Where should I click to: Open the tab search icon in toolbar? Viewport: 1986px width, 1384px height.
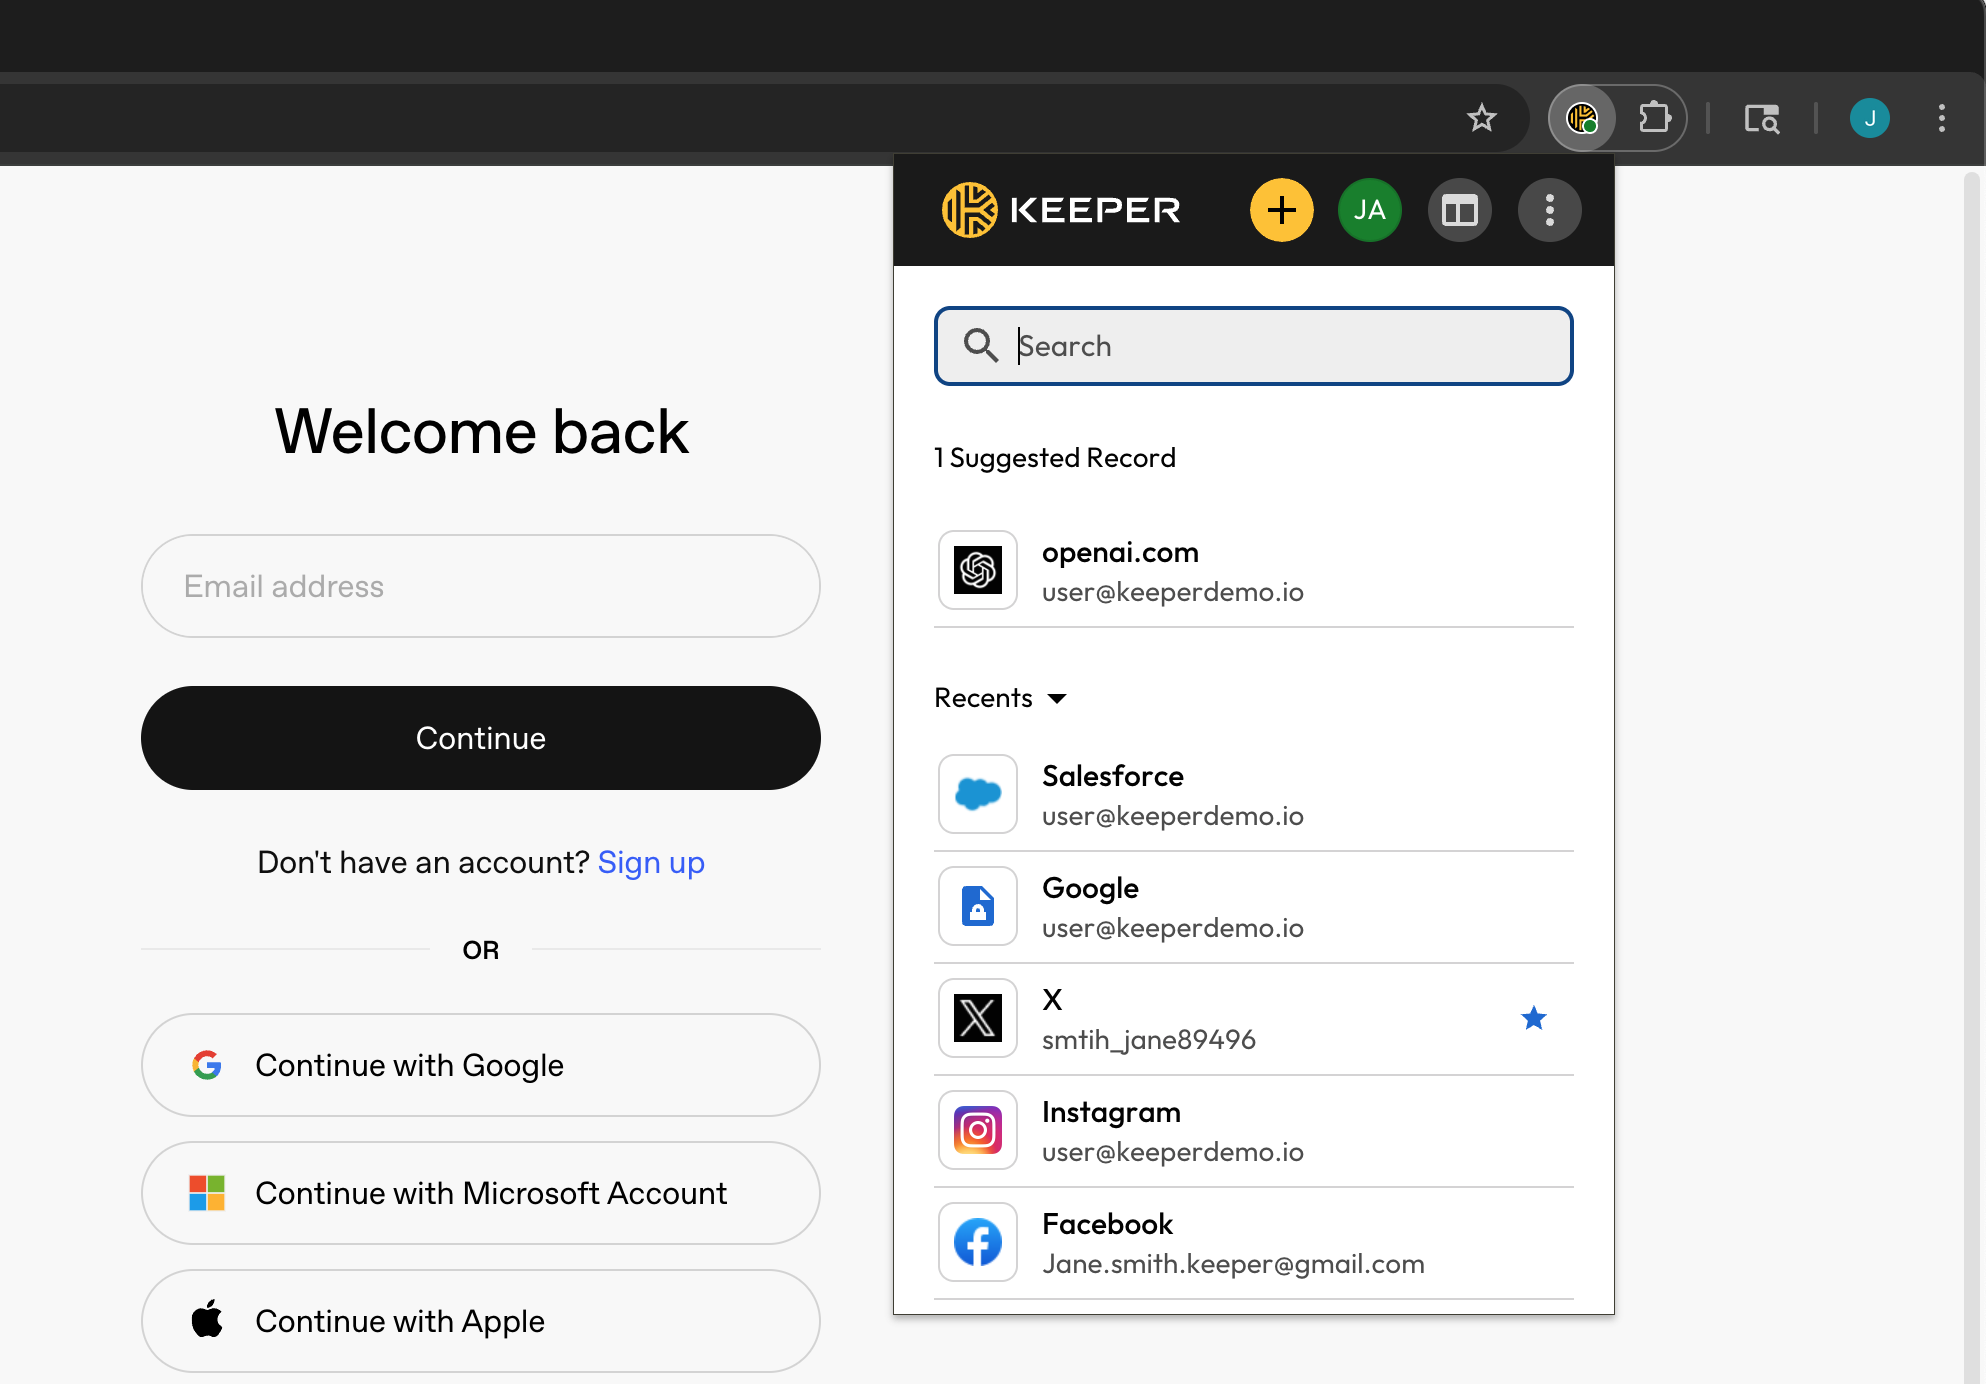click(x=1762, y=118)
